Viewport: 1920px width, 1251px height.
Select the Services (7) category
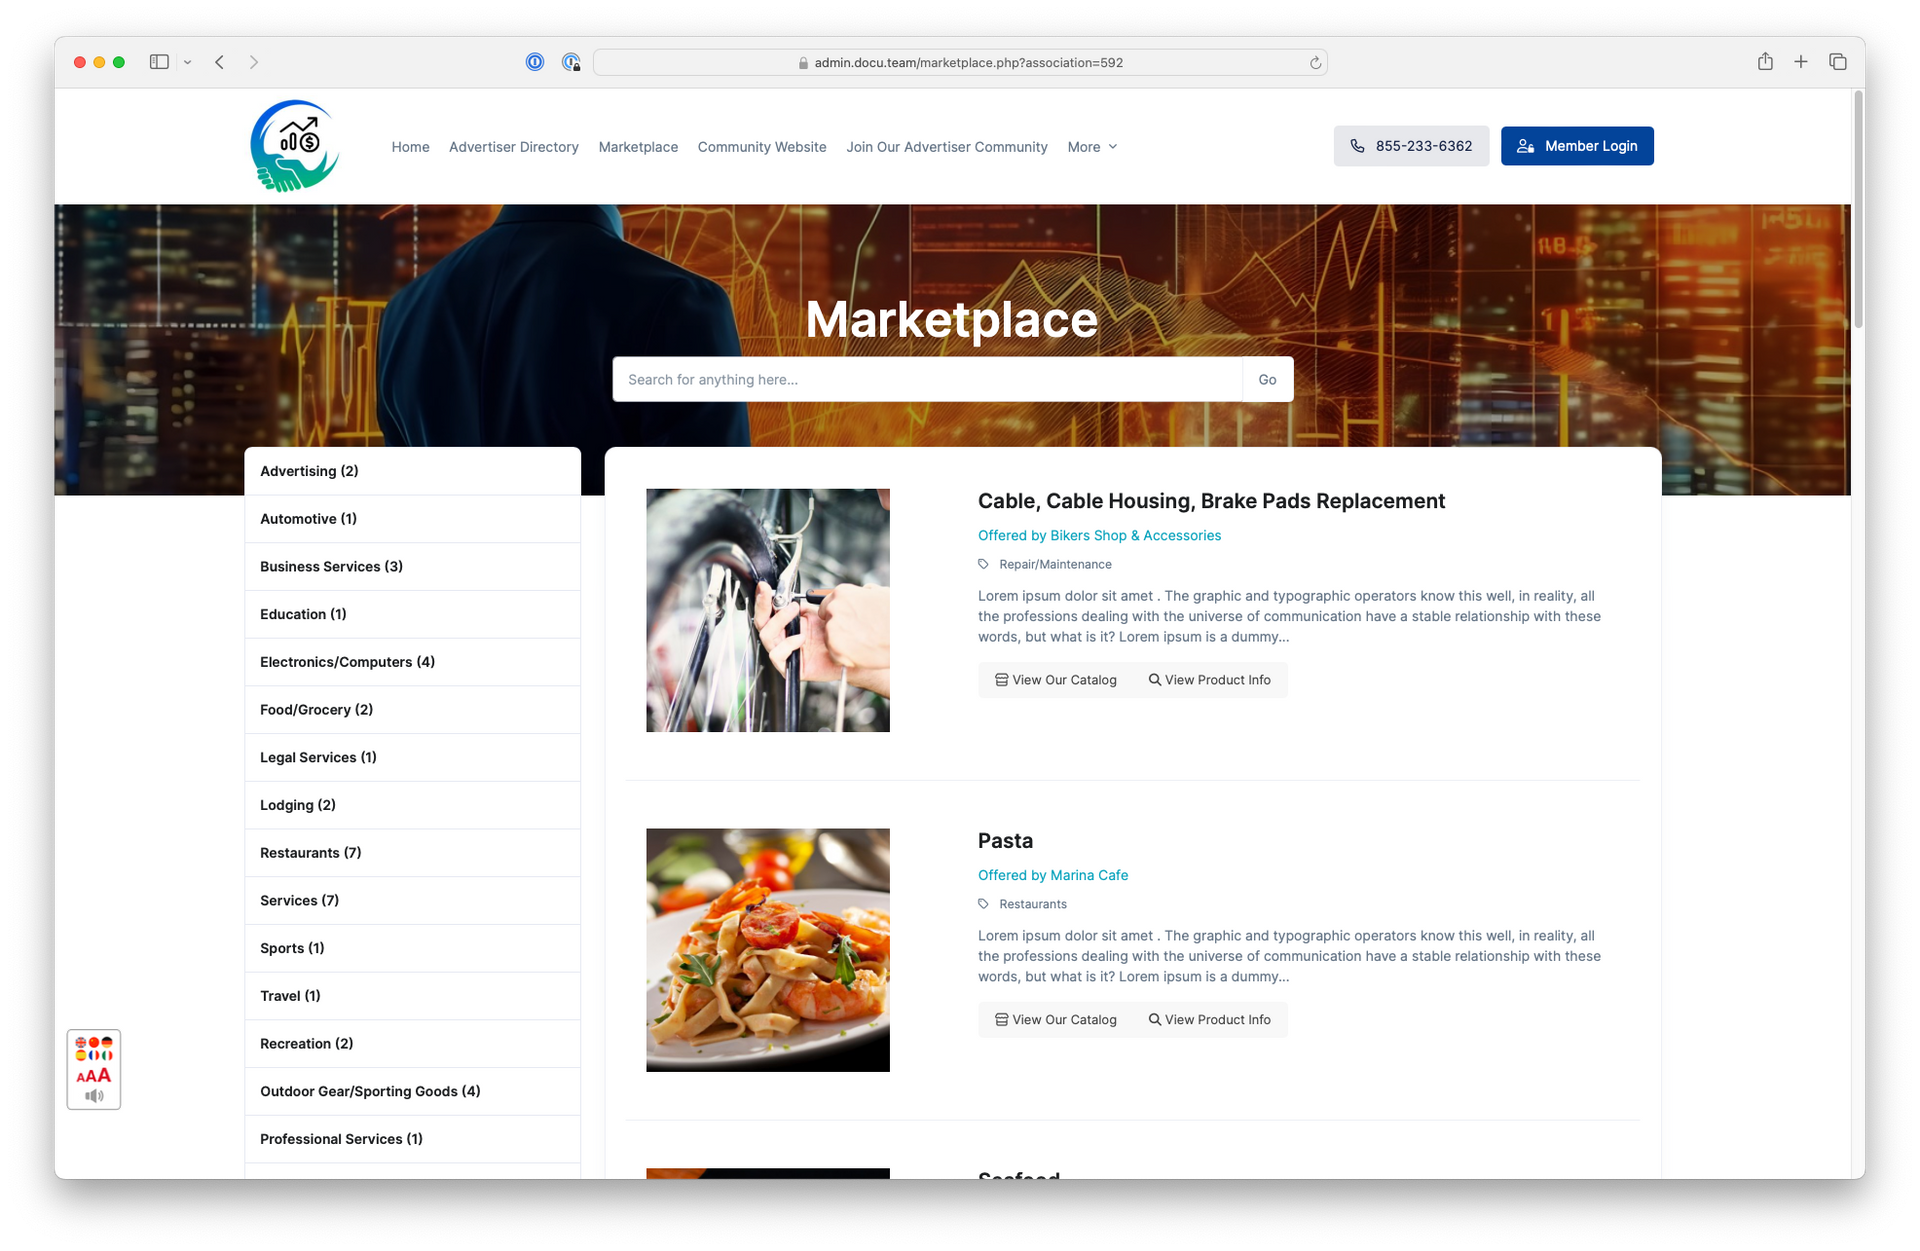point(412,900)
